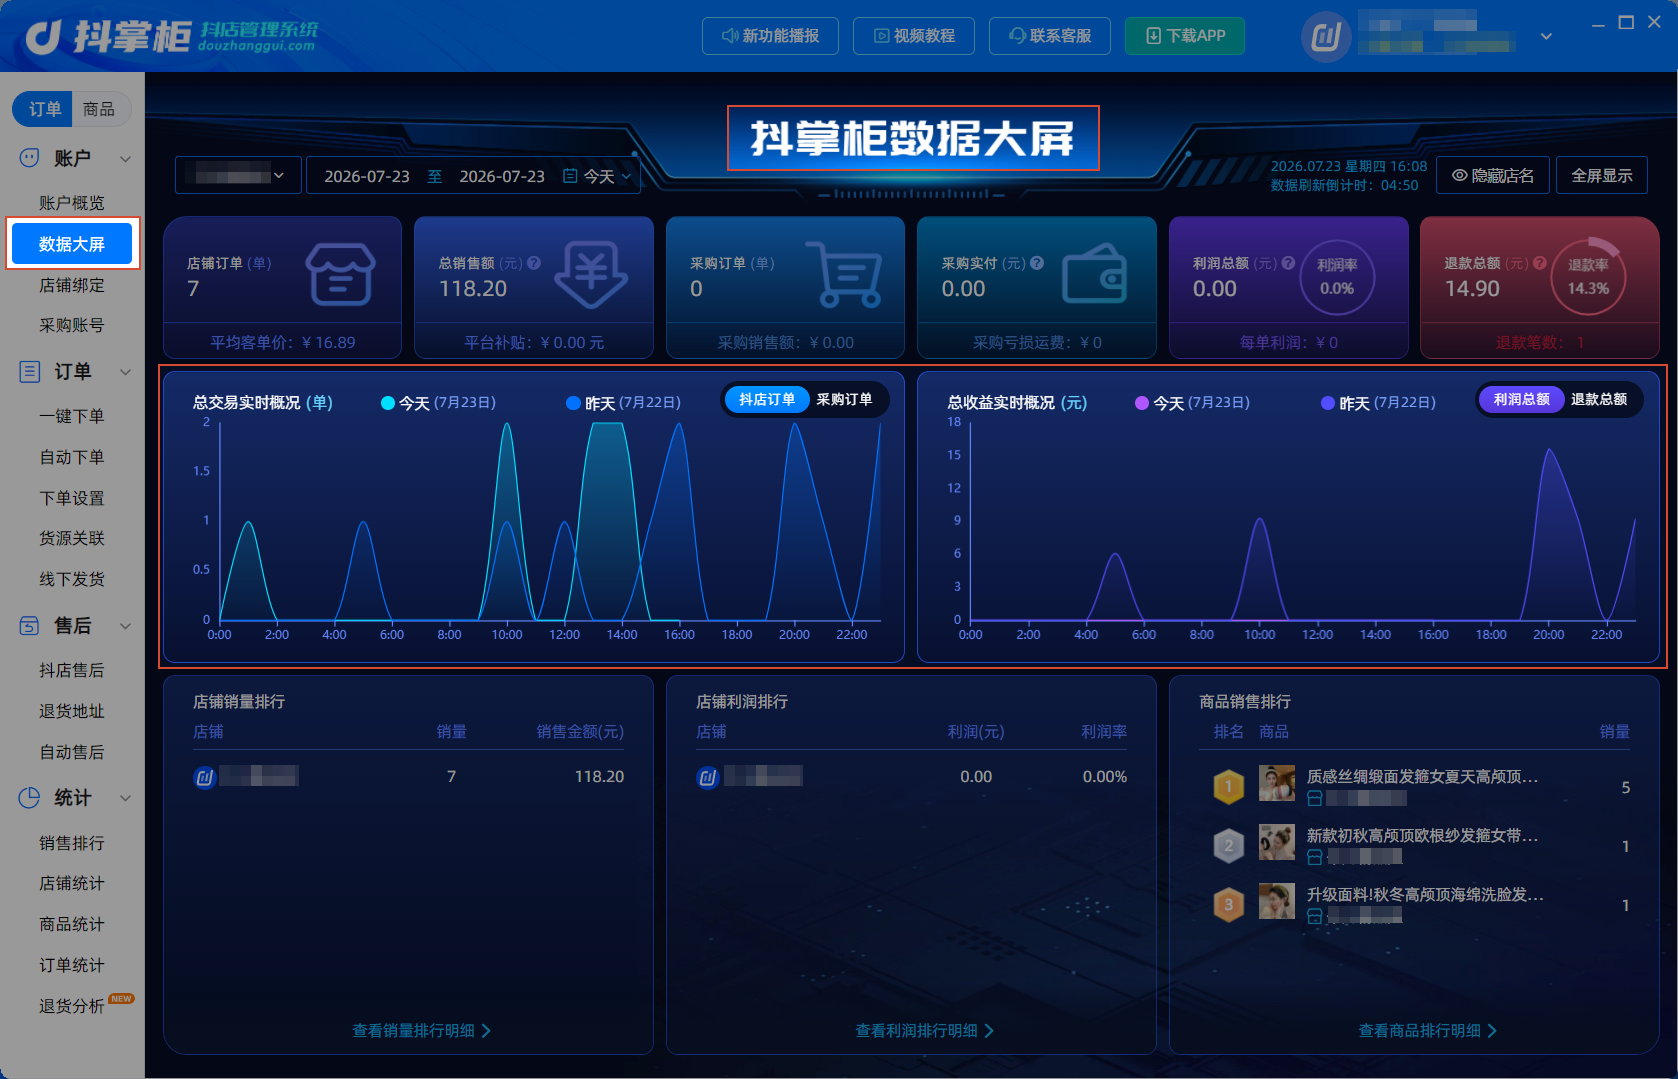Switch chart to 抖店订单
This screenshot has height=1079, width=1678.
pos(767,399)
